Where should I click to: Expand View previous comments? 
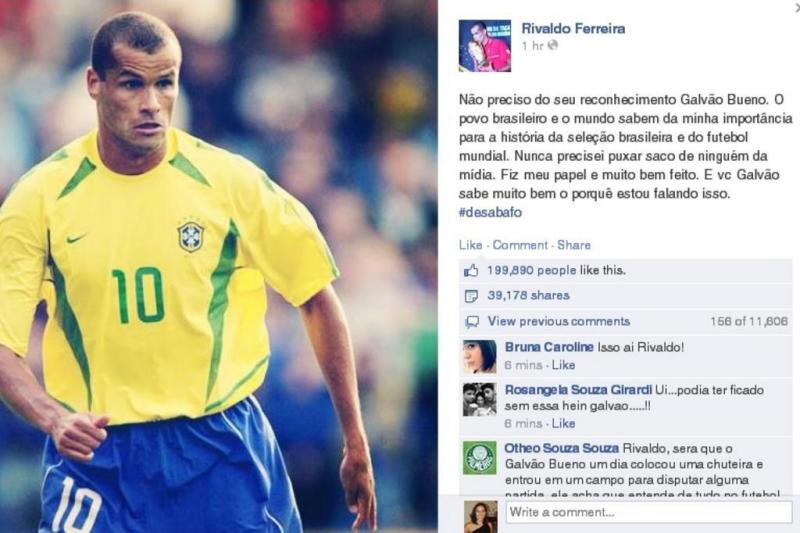coord(559,321)
